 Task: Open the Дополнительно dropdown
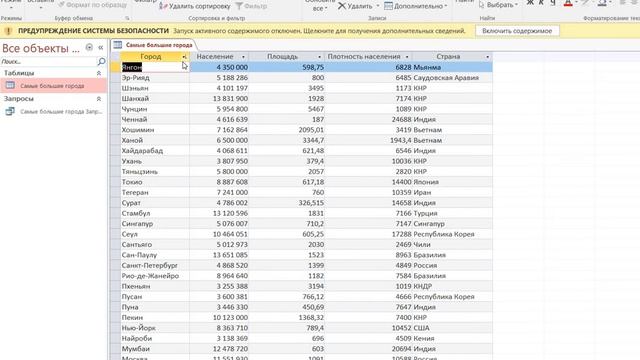coord(416,6)
